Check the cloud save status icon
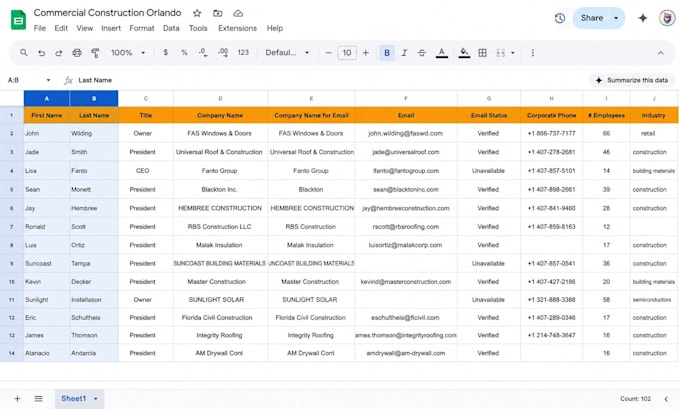Image resolution: width=680 pixels, height=409 pixels. click(238, 13)
